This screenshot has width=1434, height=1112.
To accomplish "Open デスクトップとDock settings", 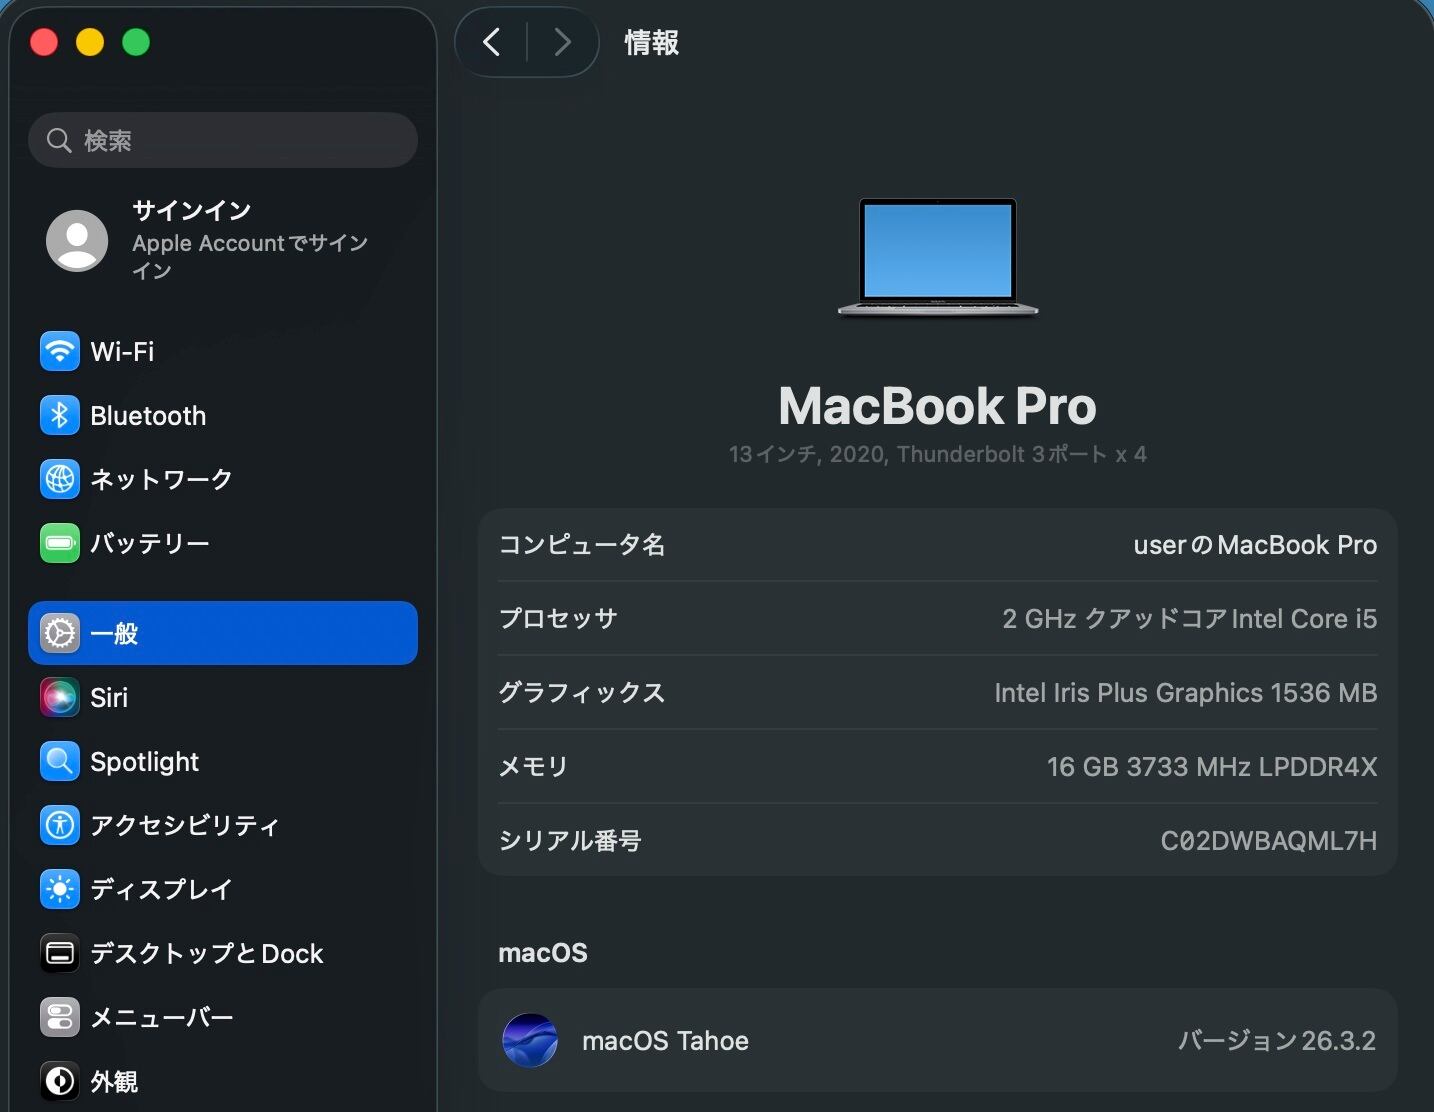I will (x=223, y=954).
